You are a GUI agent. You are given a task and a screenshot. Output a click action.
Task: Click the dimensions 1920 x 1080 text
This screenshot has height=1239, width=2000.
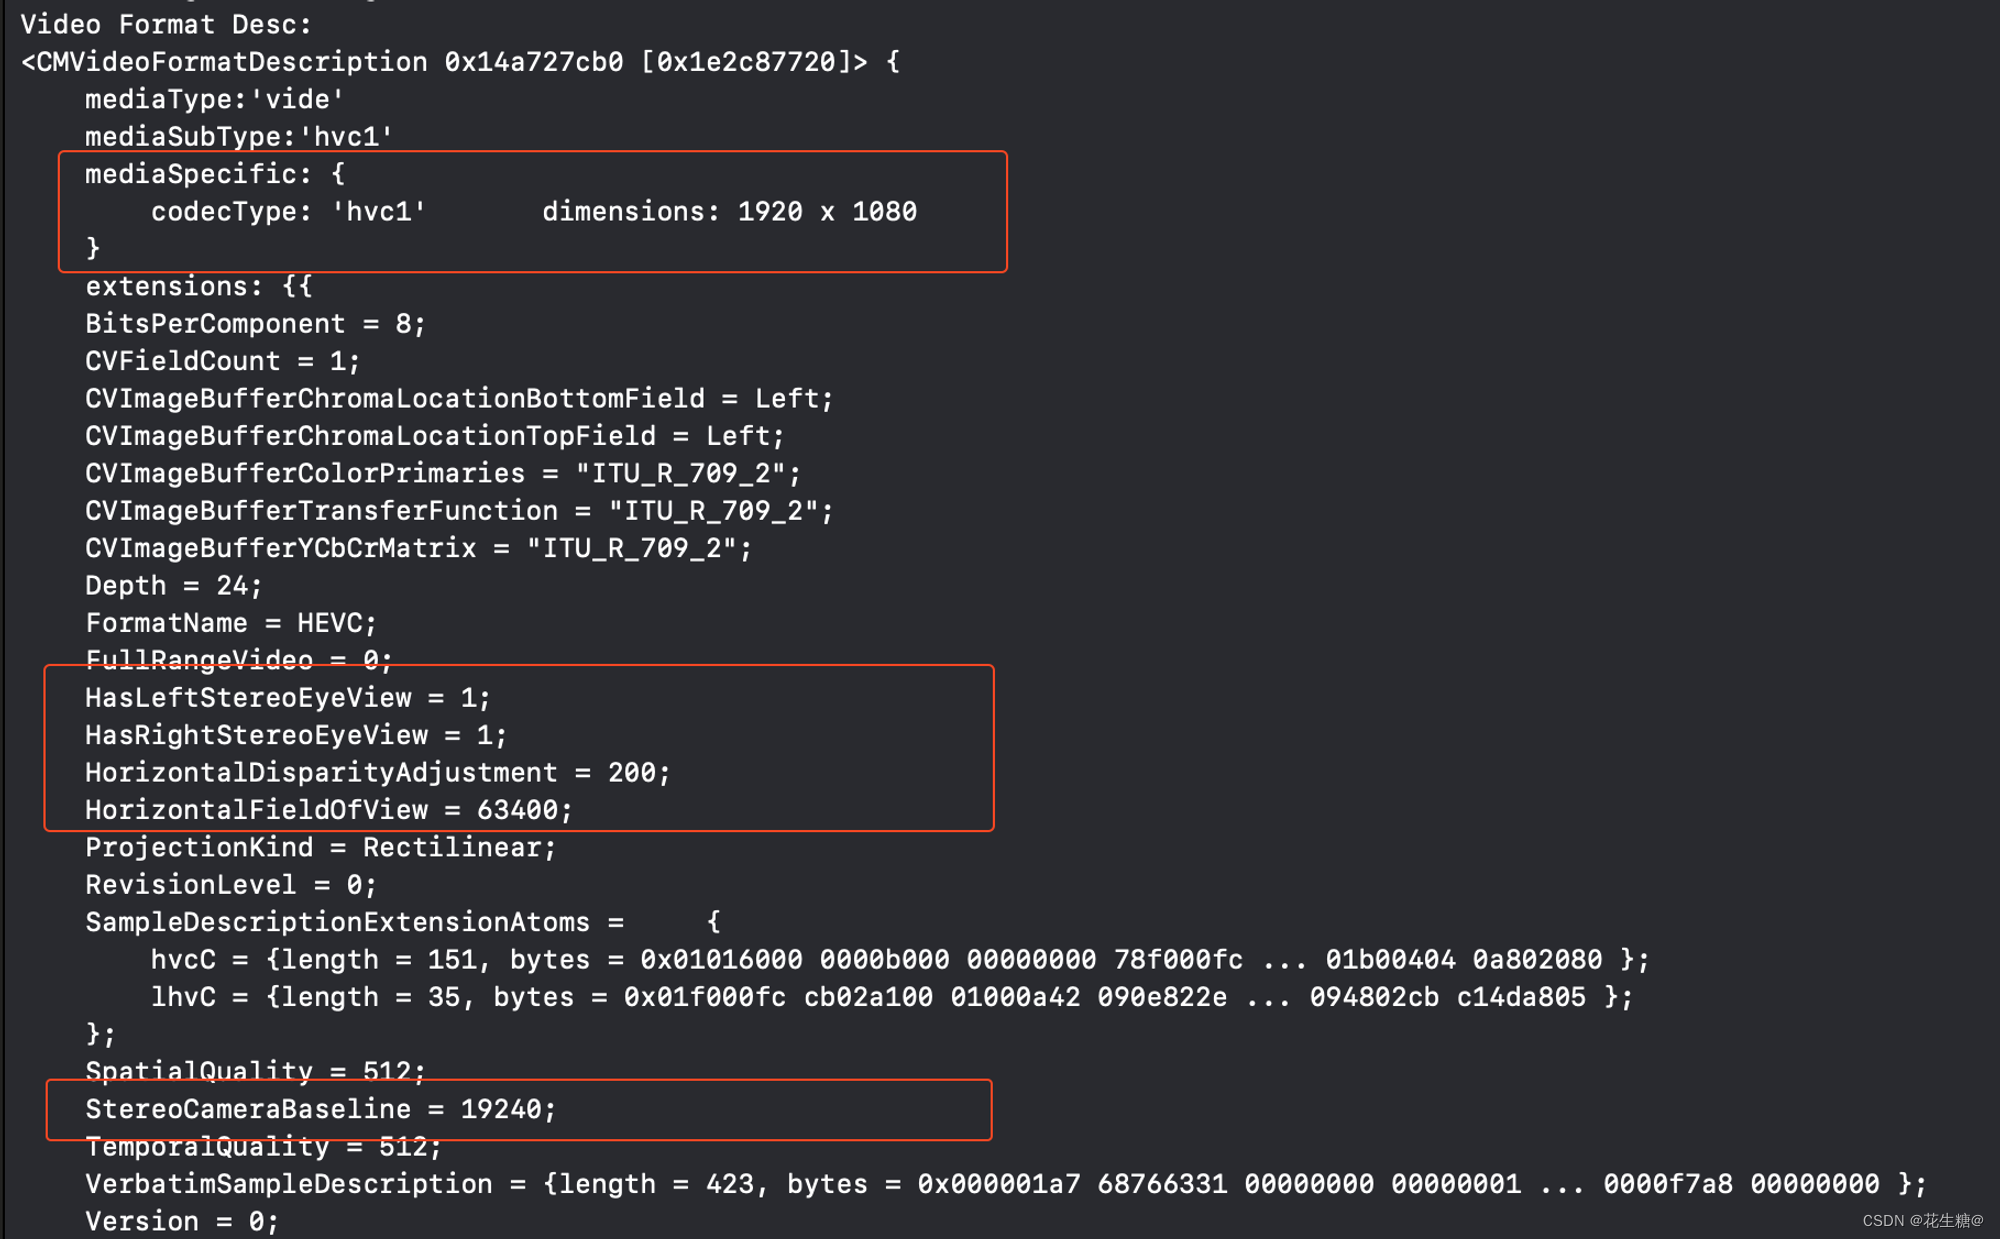tap(729, 212)
